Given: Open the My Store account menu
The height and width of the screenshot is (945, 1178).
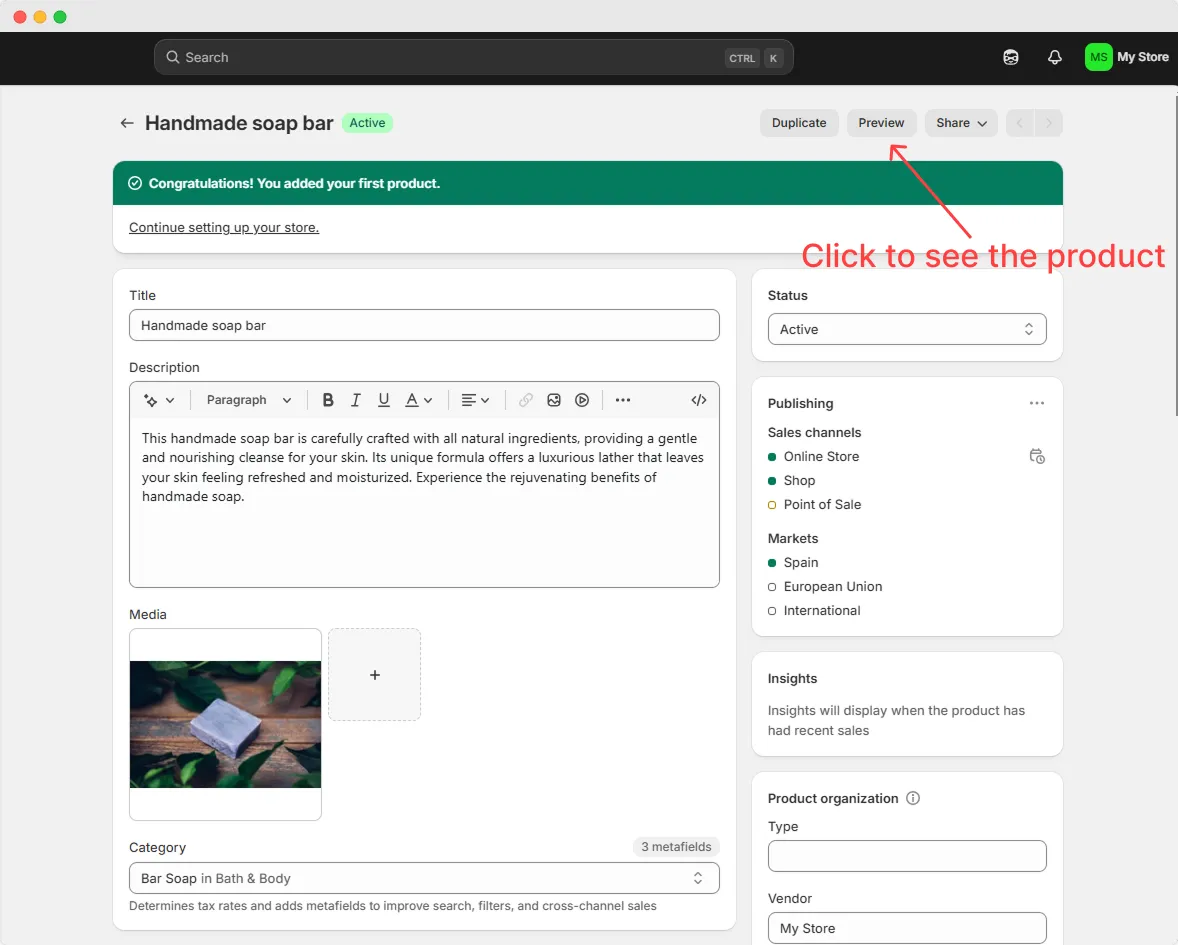Looking at the screenshot, I should click(1127, 57).
